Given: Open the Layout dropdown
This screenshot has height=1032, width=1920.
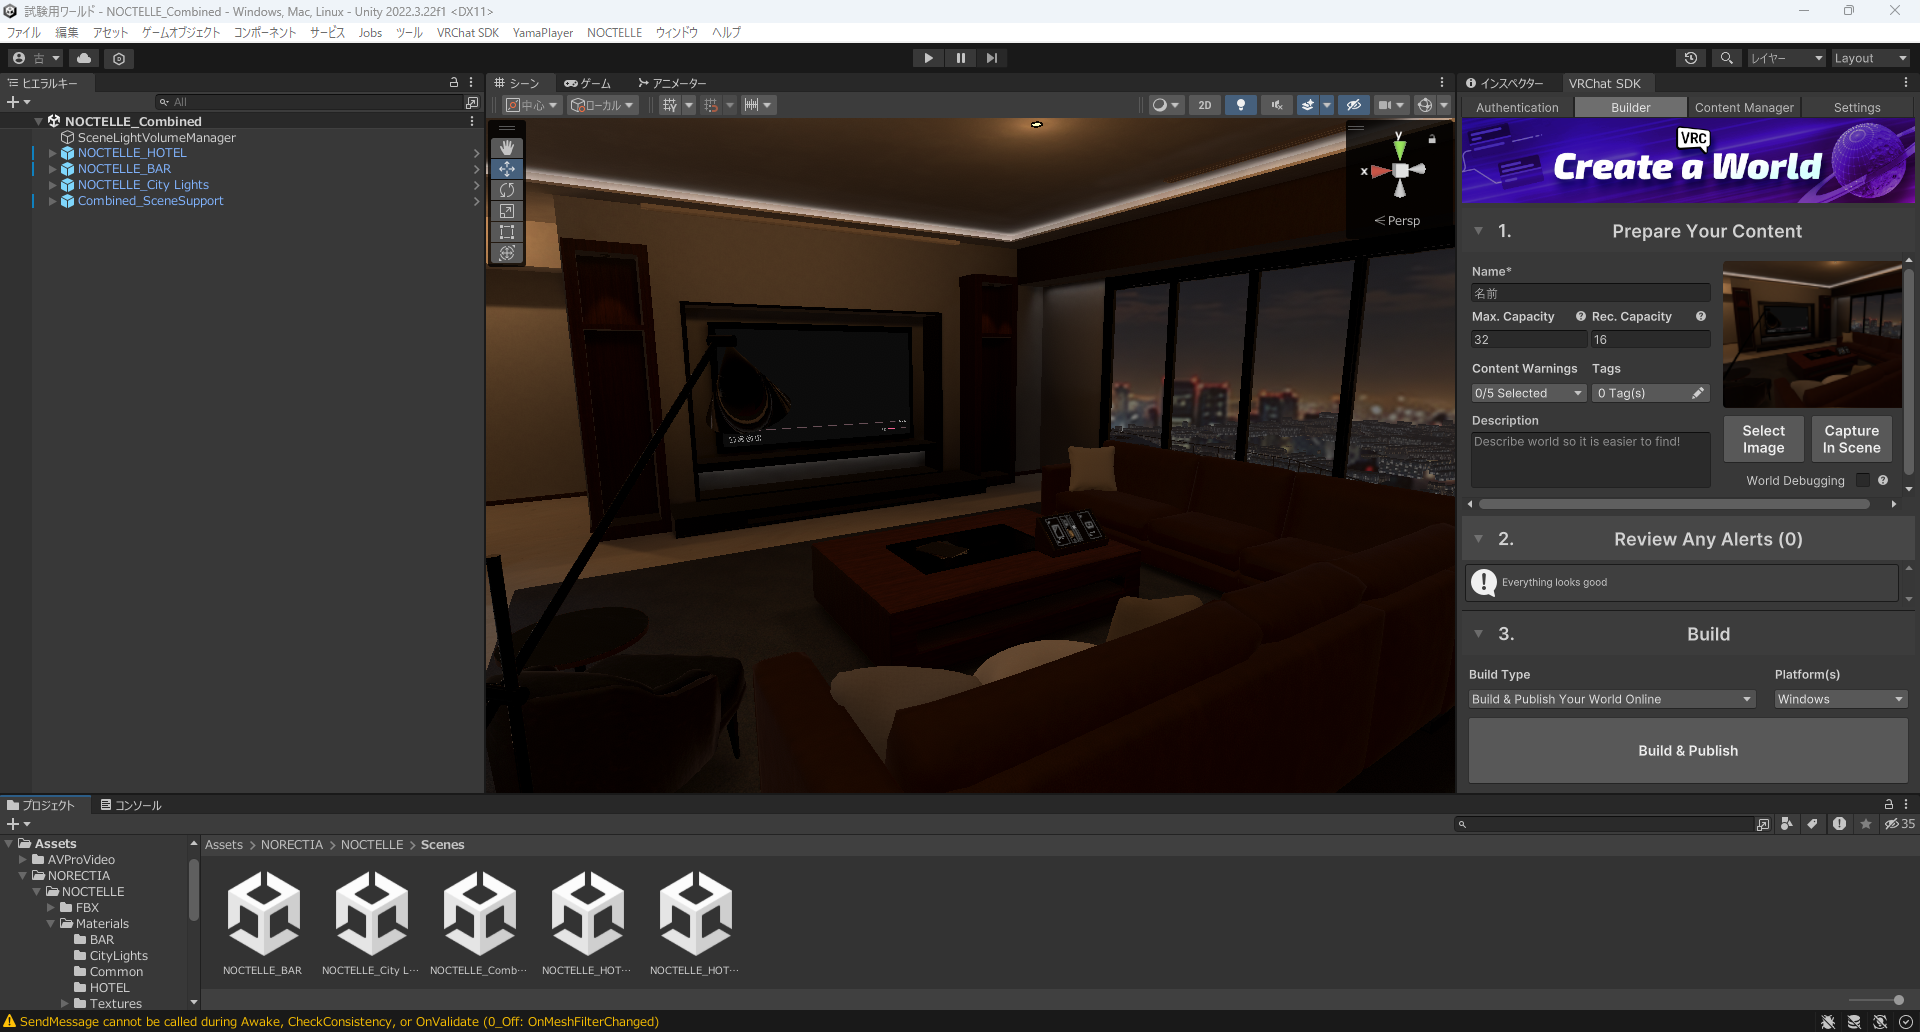Looking at the screenshot, I should click(x=1870, y=58).
